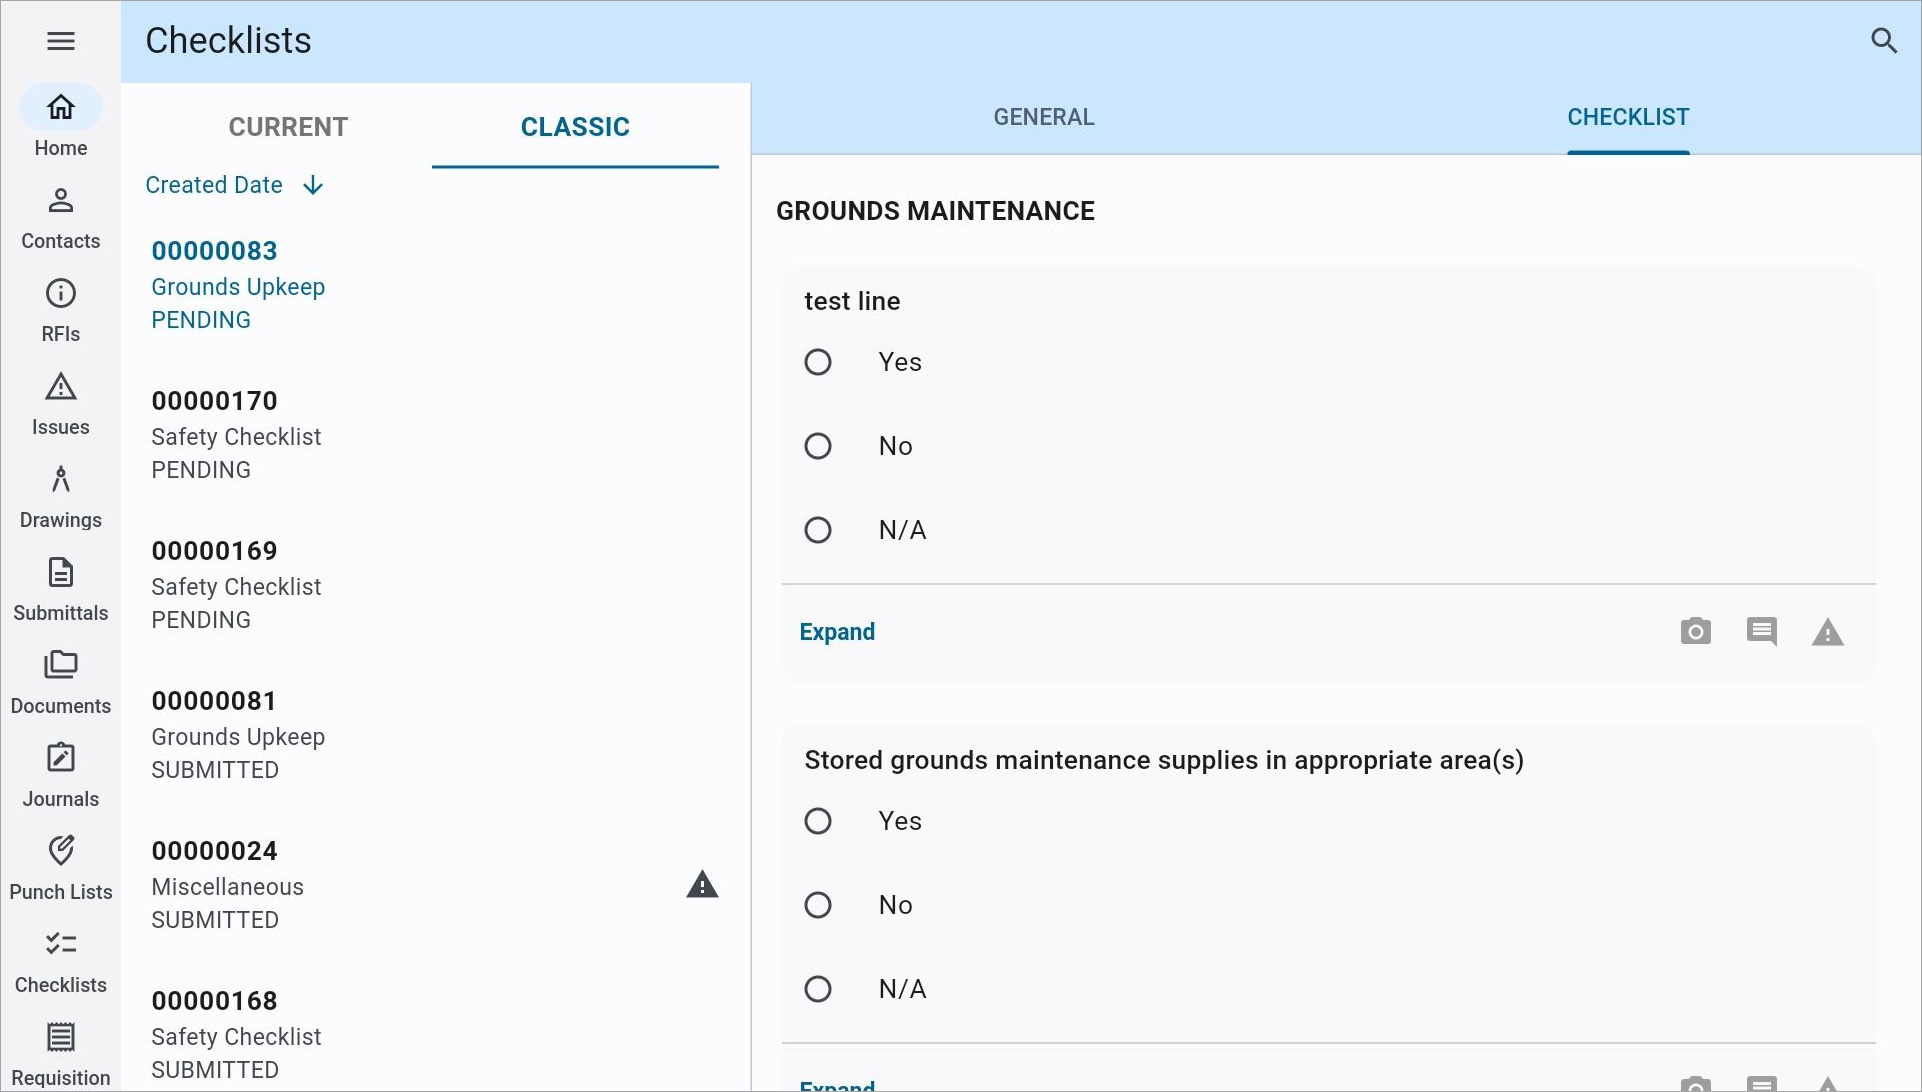Flag an issue on test line item
This screenshot has height=1092, width=1922.
click(1828, 632)
